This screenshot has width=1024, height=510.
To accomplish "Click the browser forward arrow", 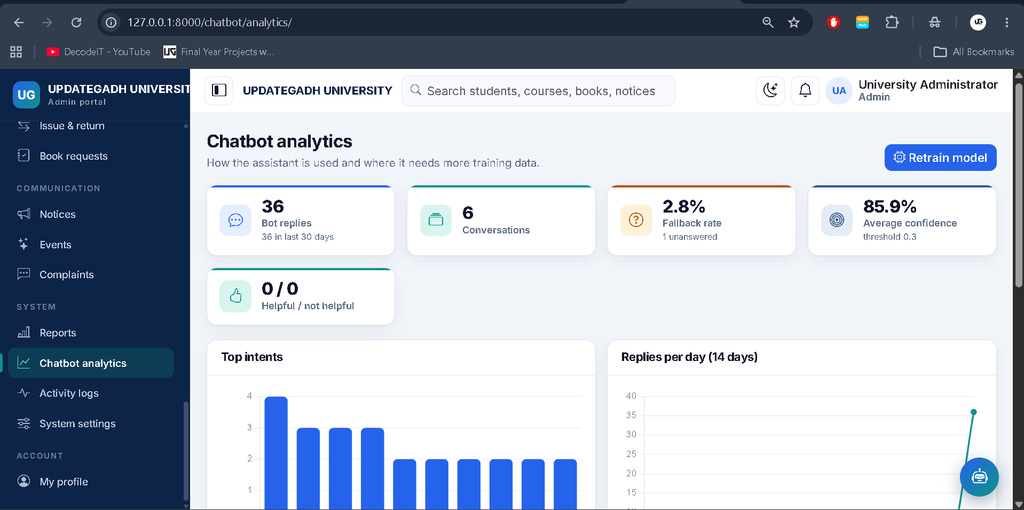I will pos(47,22).
